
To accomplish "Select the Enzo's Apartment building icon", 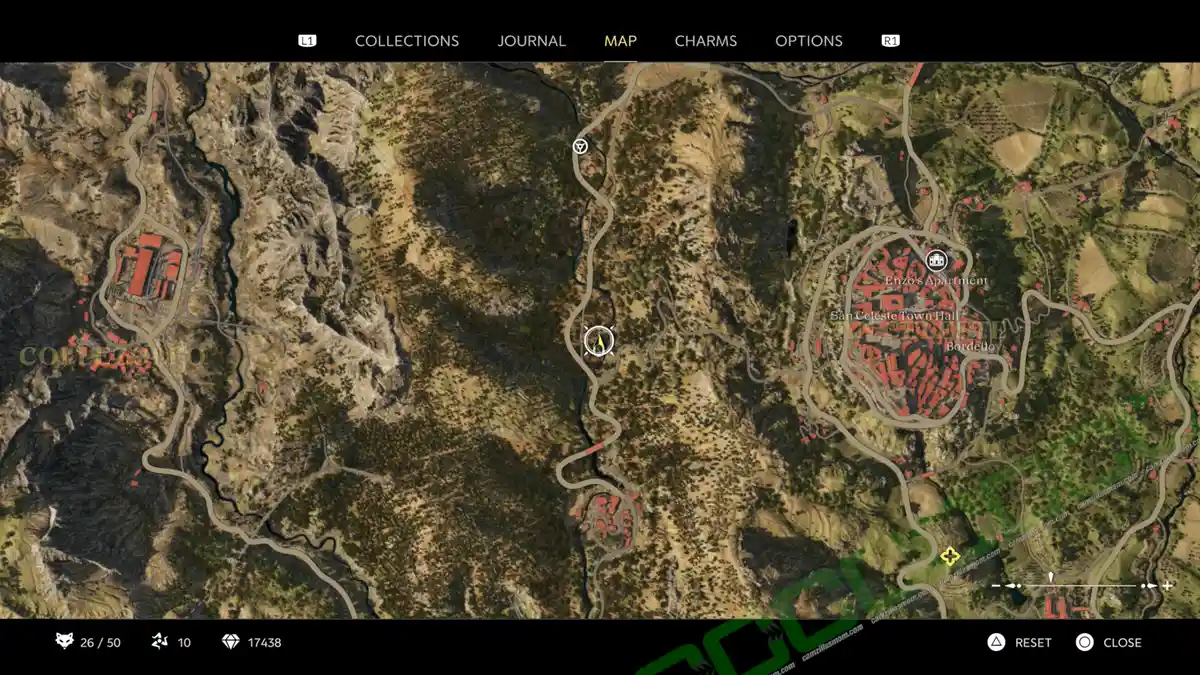I will pos(936,261).
